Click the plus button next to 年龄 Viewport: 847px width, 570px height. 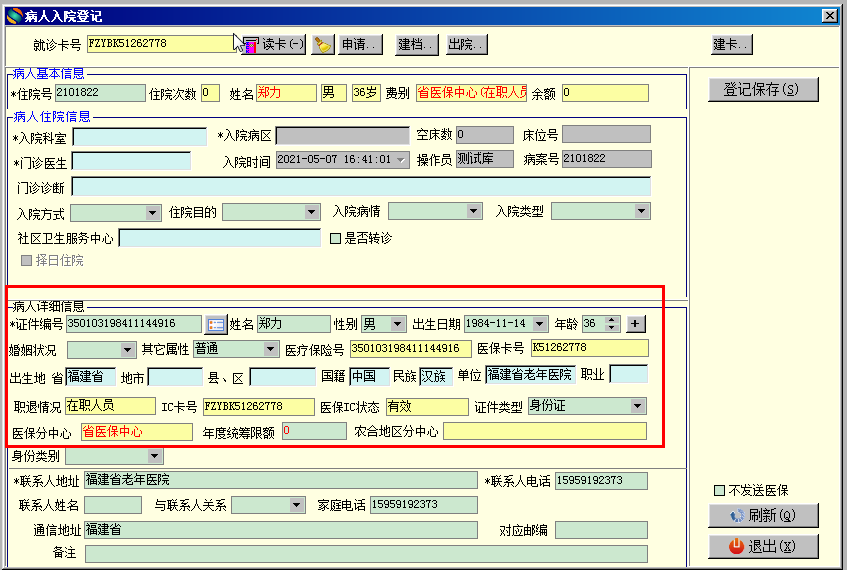636,324
